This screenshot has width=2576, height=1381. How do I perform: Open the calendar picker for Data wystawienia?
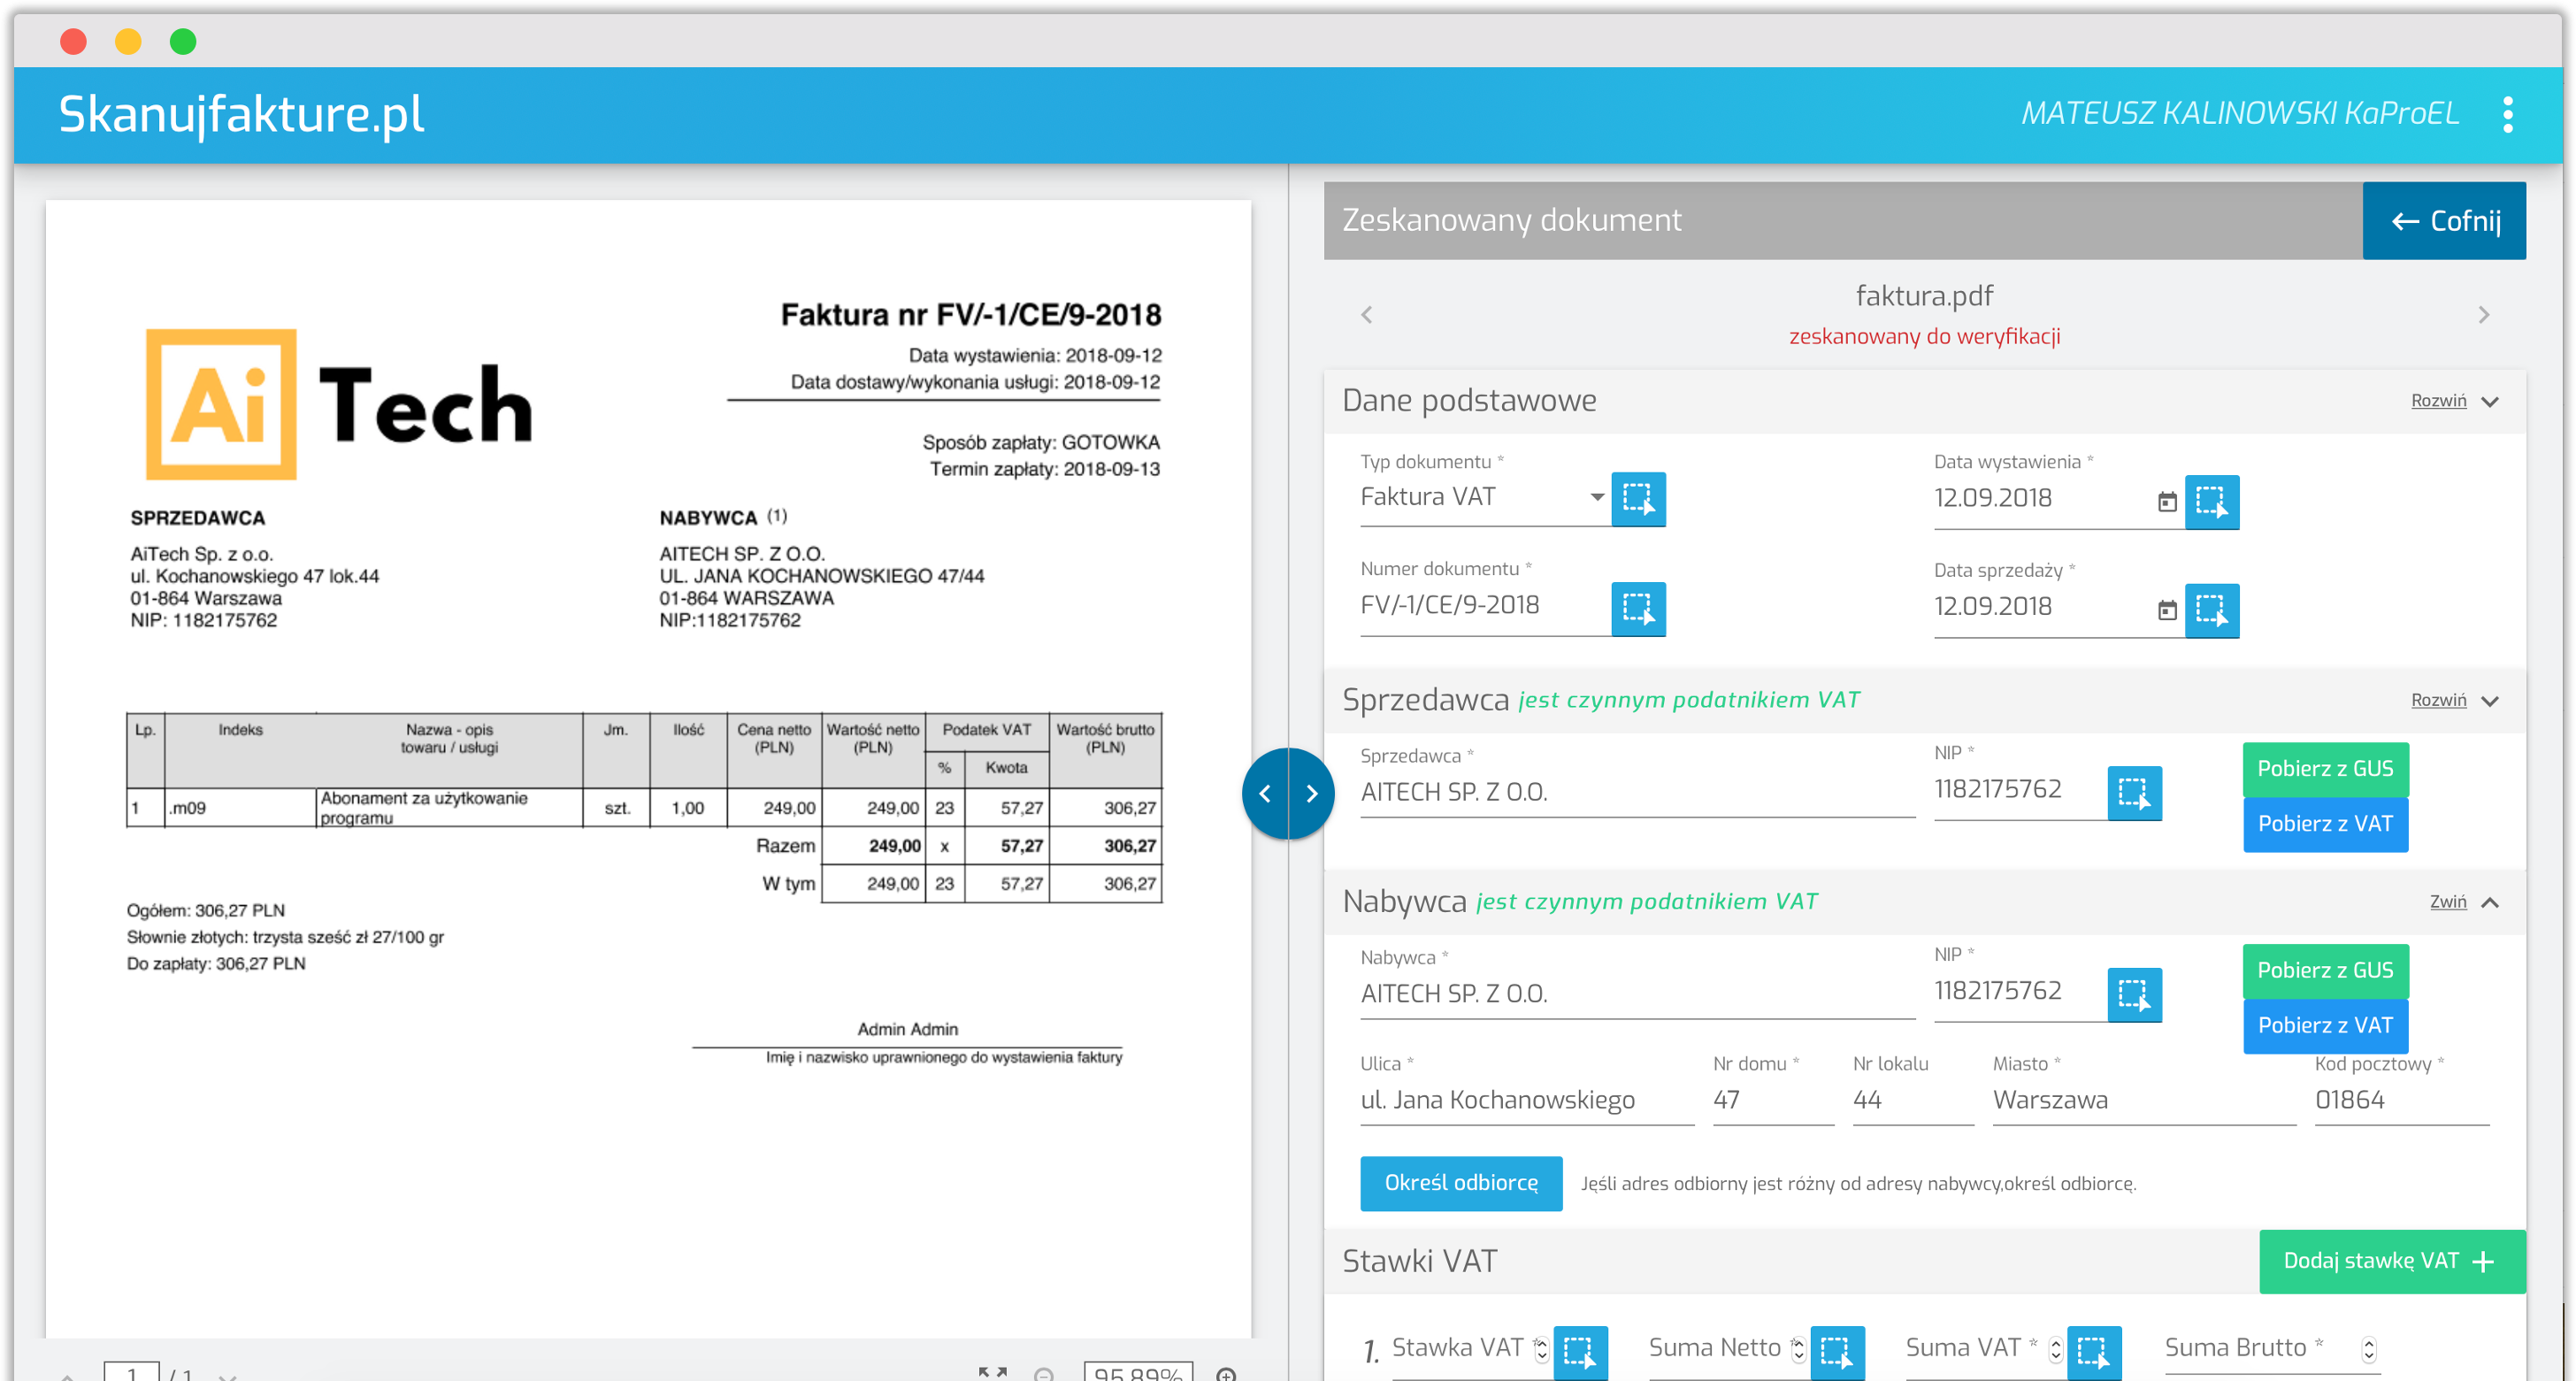[x=2167, y=503]
